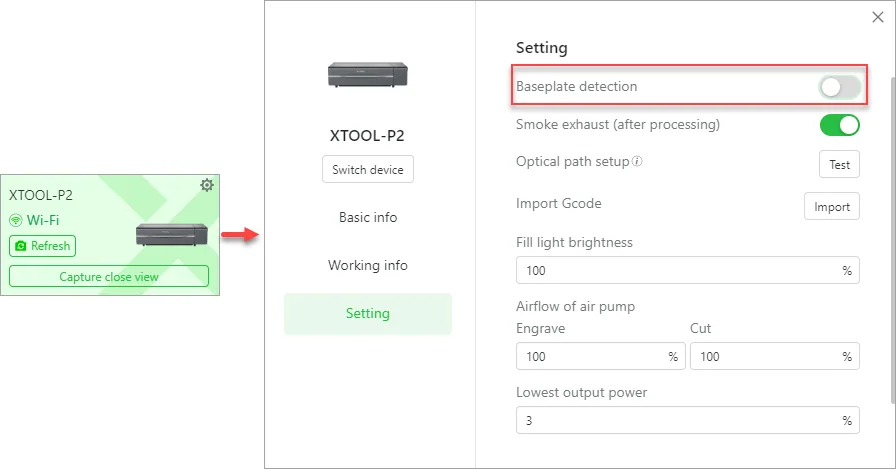Screen dimensions: 896x473
Task: Open the Basic info tab
Action: tap(367, 217)
